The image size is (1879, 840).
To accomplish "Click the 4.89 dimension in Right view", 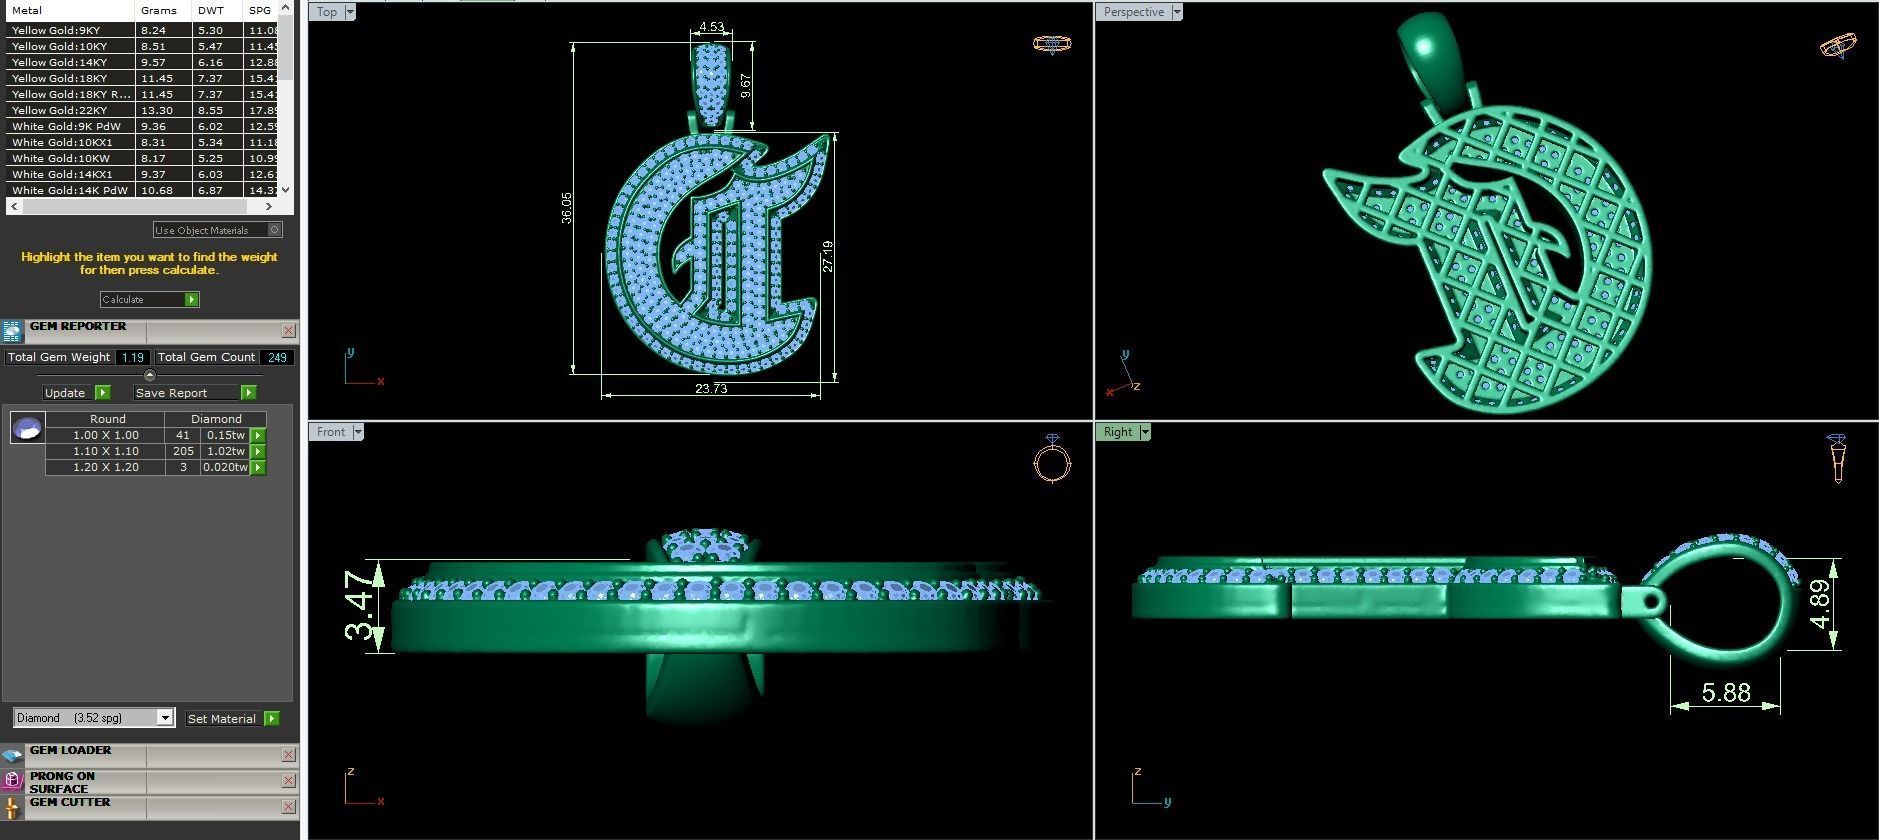I will point(1820,604).
